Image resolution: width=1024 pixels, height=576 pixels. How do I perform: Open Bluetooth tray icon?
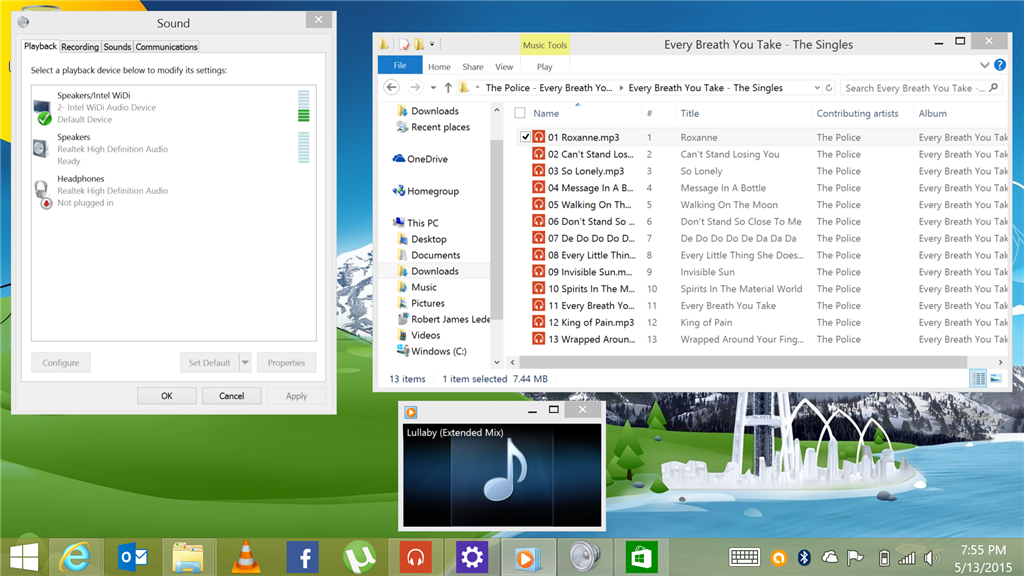(804, 557)
